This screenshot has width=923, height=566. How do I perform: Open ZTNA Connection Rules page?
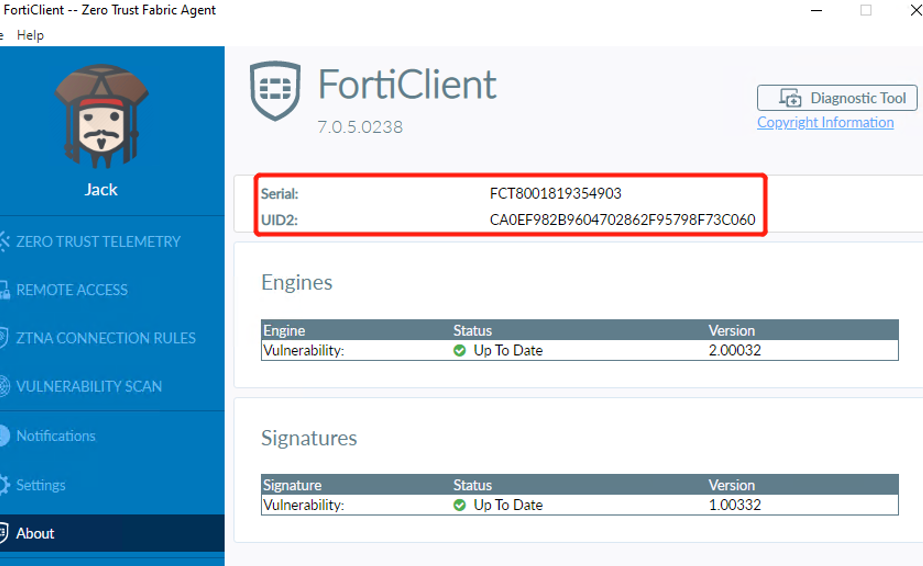106,338
